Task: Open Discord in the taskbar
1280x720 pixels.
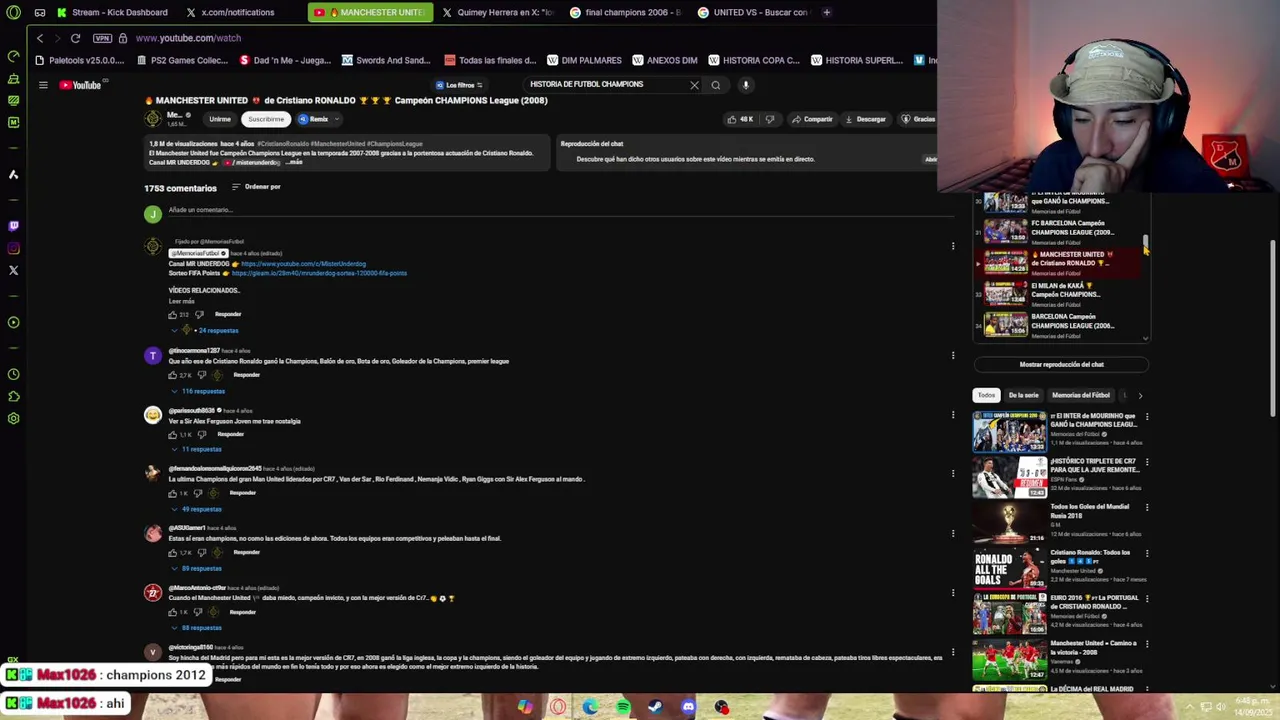Action: click(x=688, y=707)
